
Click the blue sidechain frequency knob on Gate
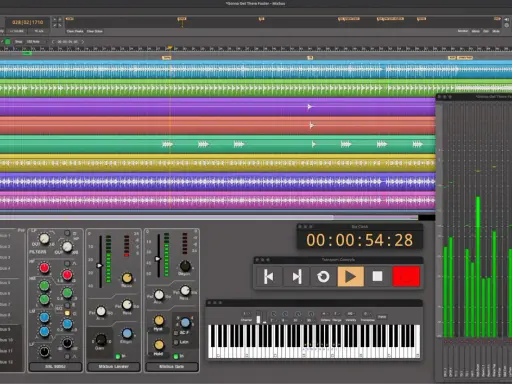coord(185,322)
